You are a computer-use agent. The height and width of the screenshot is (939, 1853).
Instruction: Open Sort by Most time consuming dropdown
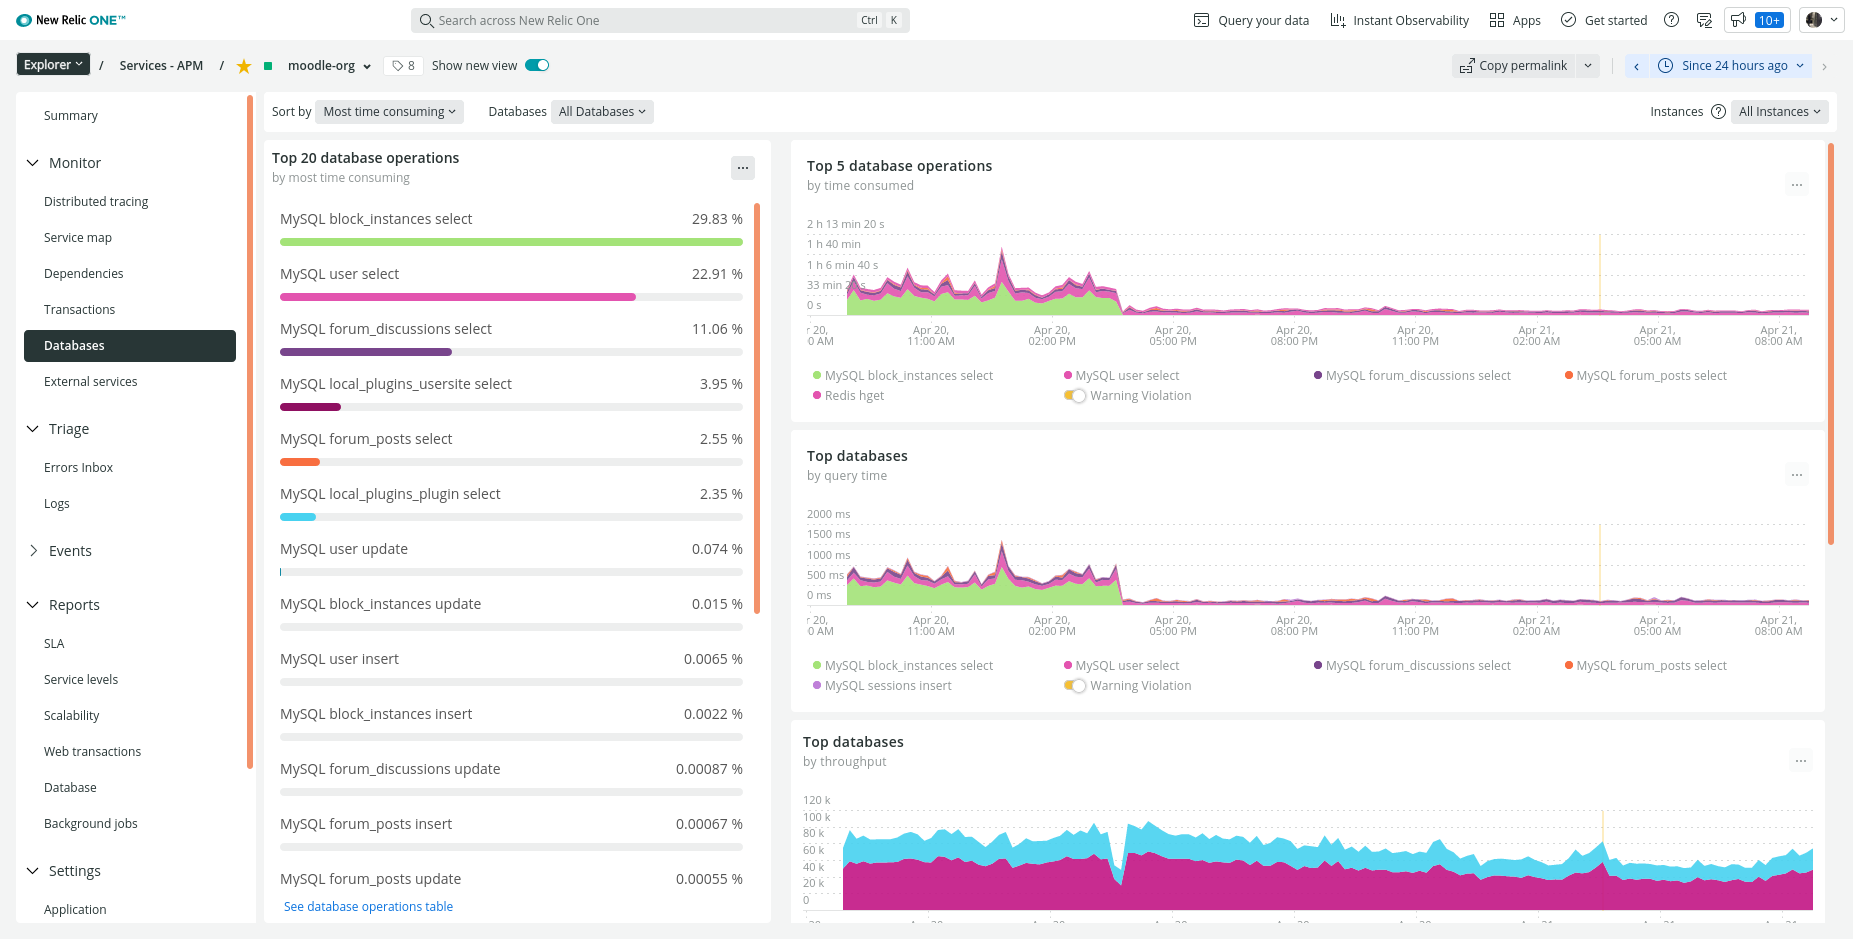[389, 112]
